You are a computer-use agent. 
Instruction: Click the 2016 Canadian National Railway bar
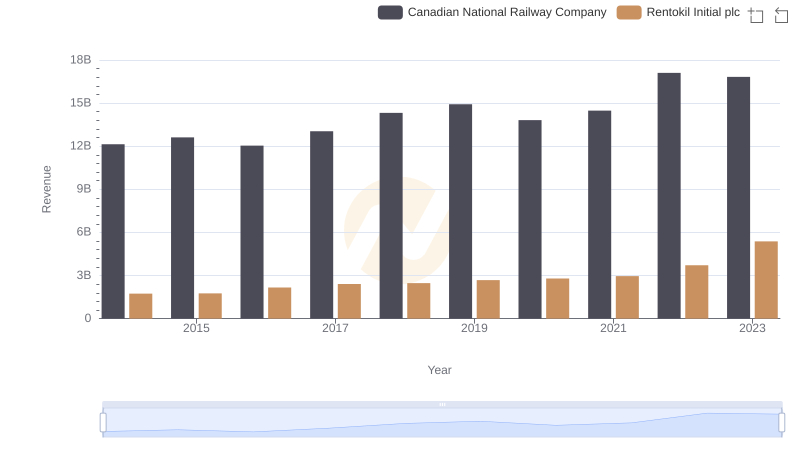pos(252,232)
